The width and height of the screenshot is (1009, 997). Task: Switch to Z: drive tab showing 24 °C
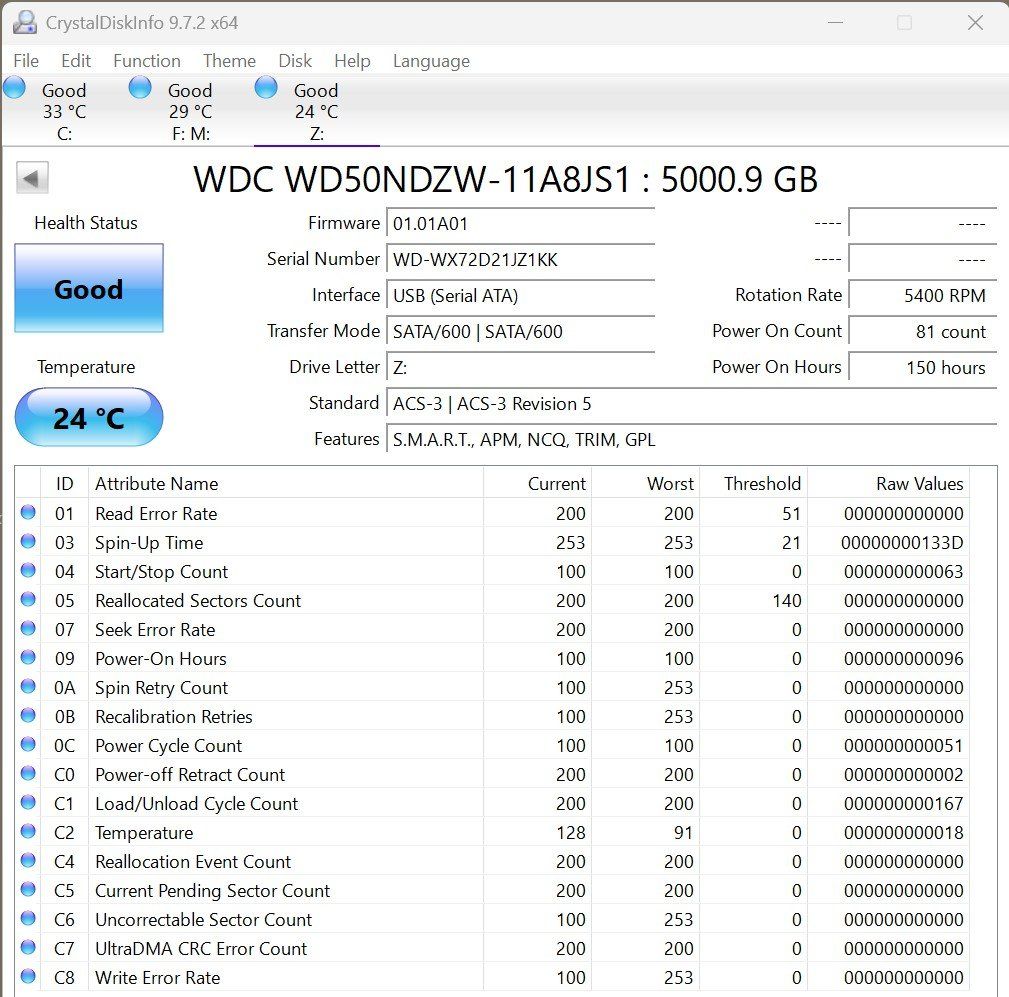coord(316,111)
